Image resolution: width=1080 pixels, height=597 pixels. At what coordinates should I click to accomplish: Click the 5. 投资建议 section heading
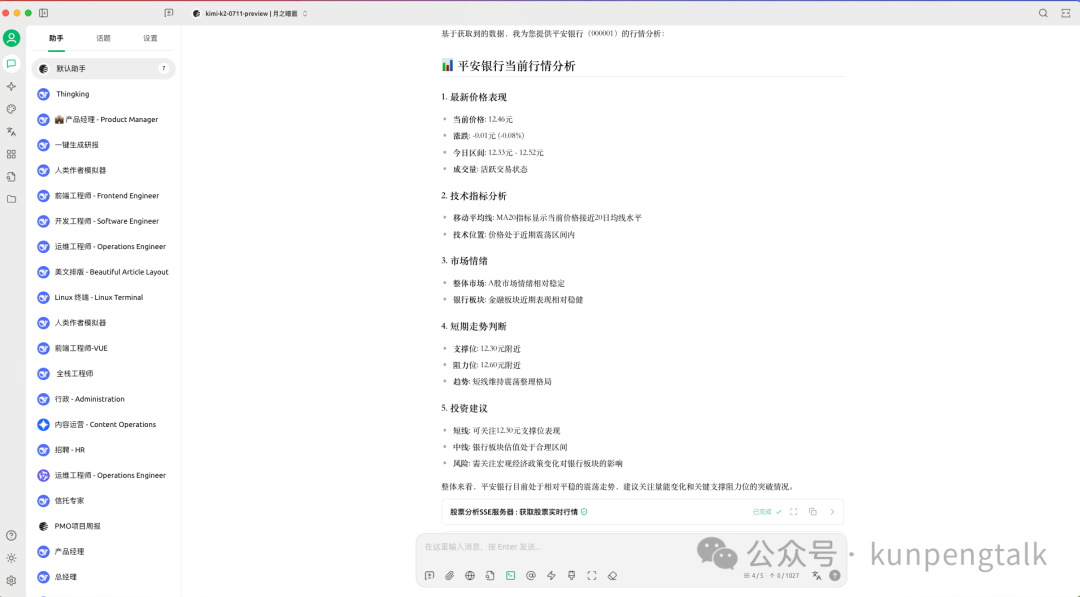click(x=464, y=408)
